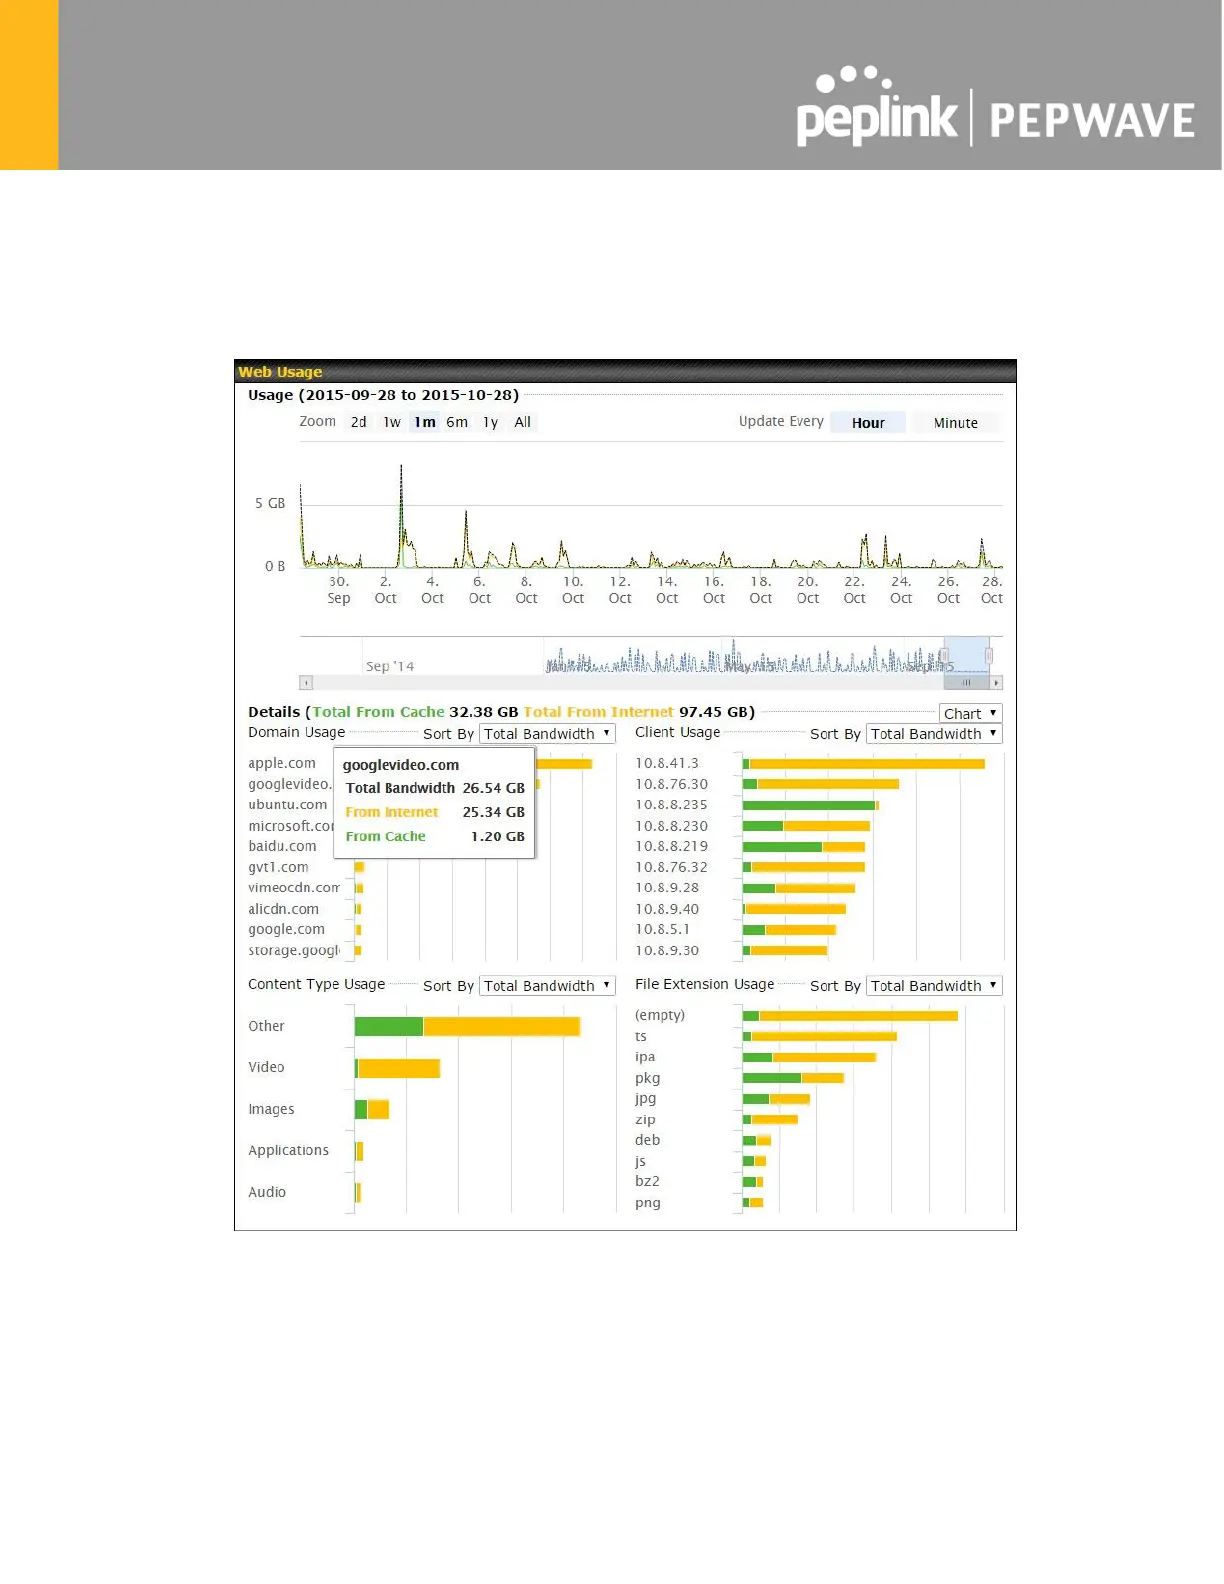Select the All zoom option
This screenshot has width=1224, height=1584.
[x=522, y=422]
